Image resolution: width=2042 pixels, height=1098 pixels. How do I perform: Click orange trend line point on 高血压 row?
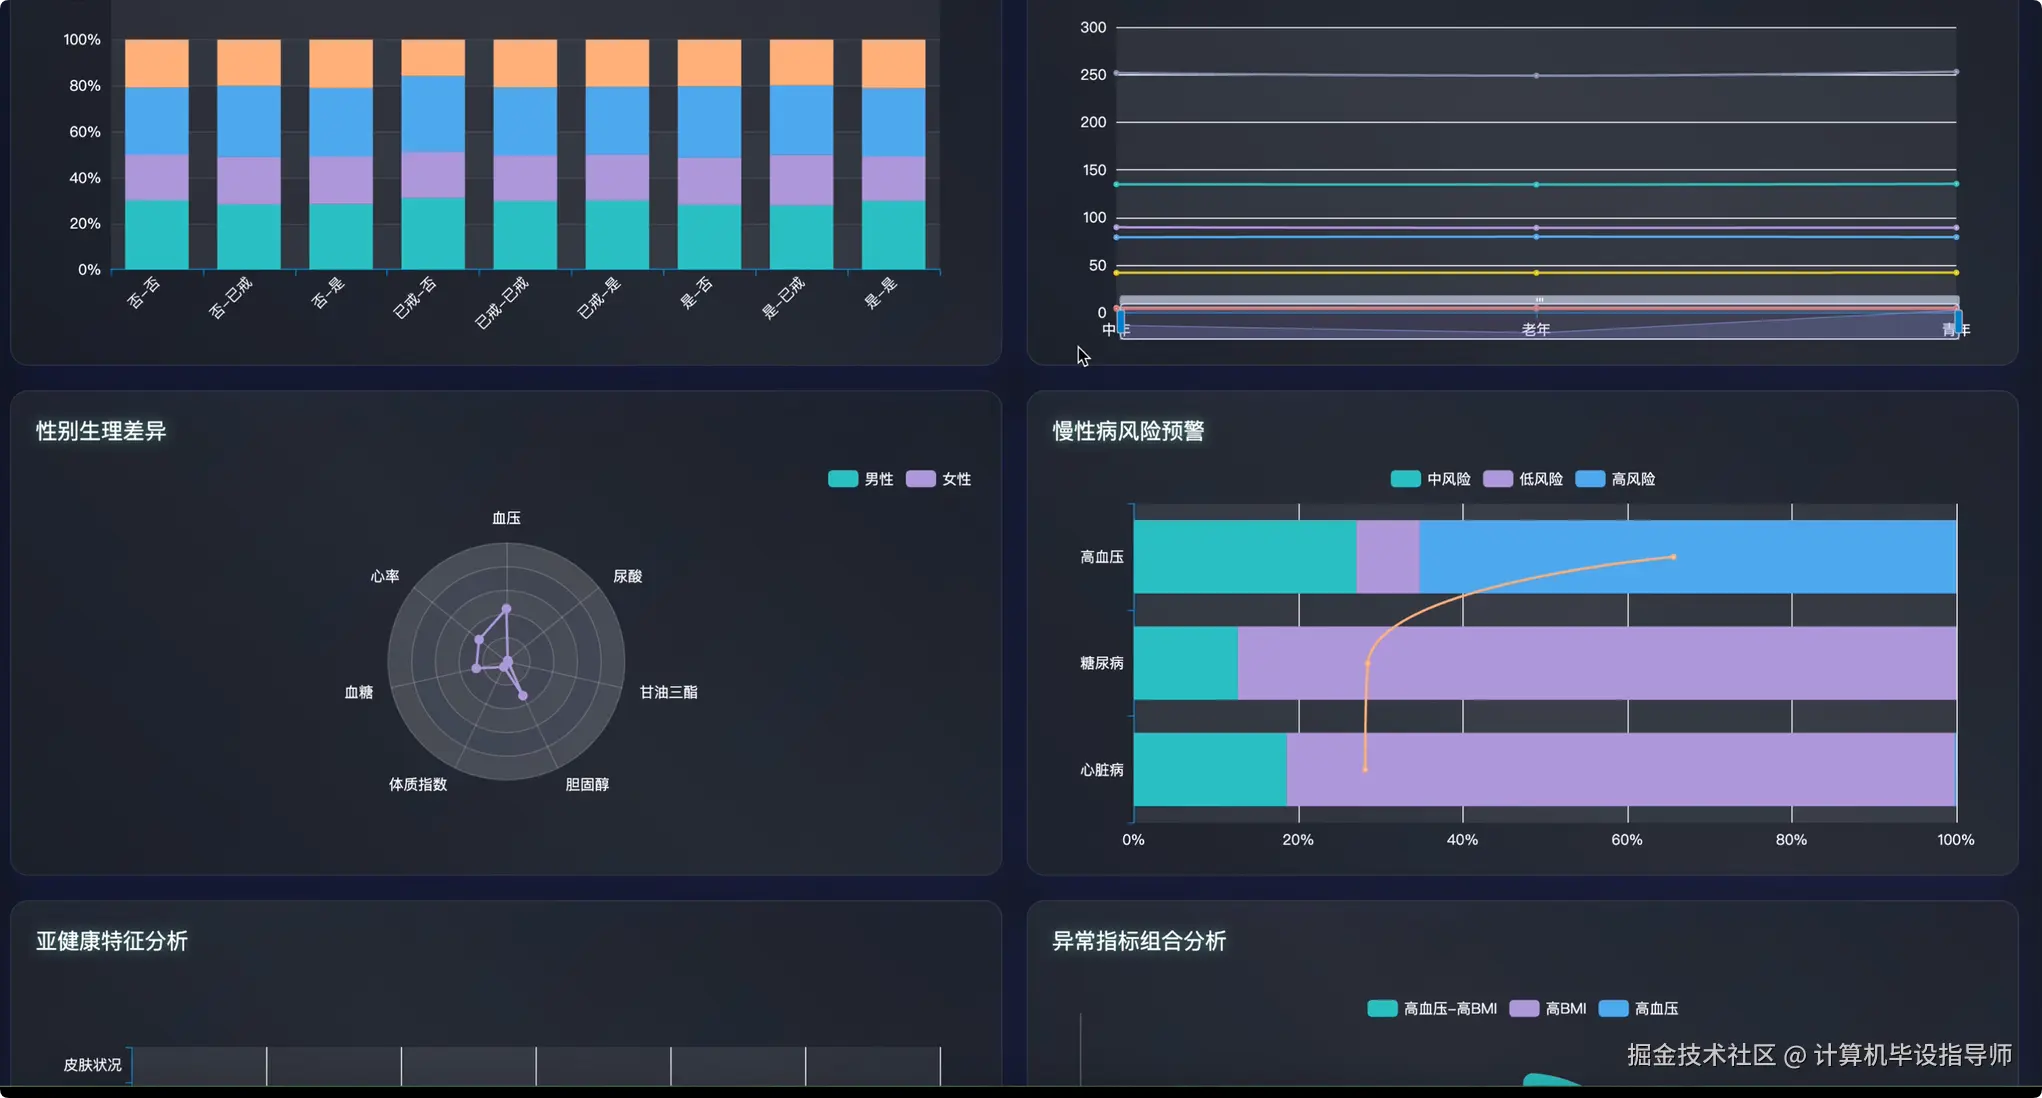pyautogui.click(x=1673, y=557)
